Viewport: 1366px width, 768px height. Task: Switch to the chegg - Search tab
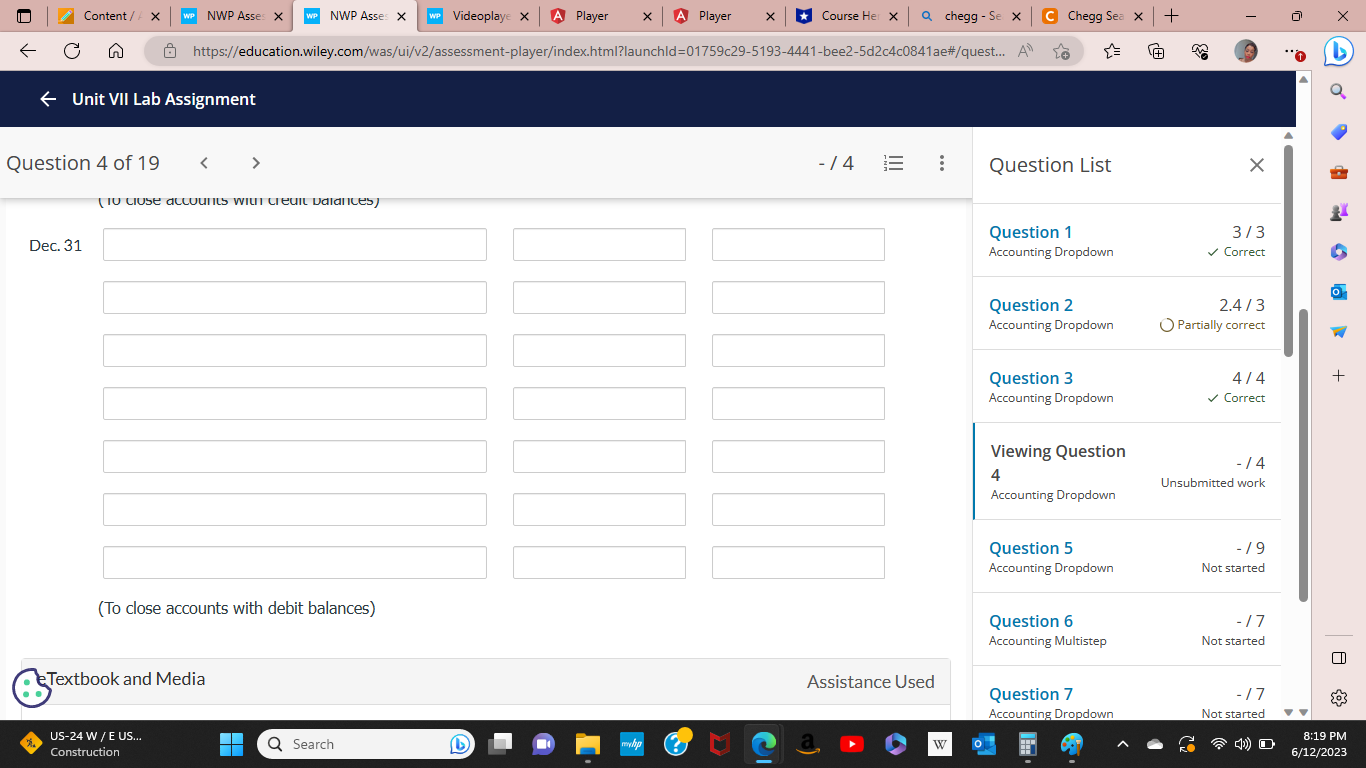pyautogui.click(x=971, y=16)
